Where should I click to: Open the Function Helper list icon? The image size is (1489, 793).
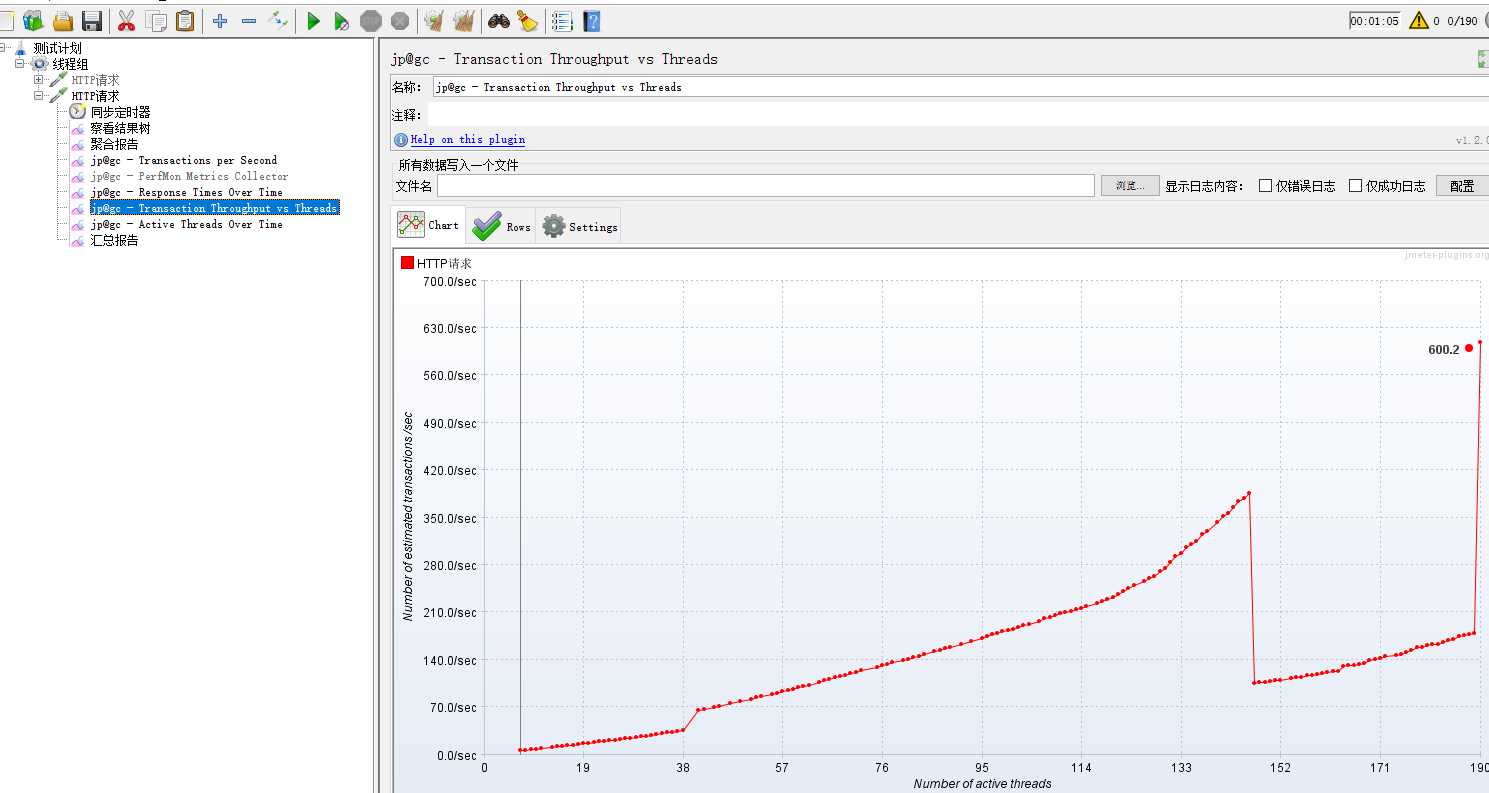562,20
